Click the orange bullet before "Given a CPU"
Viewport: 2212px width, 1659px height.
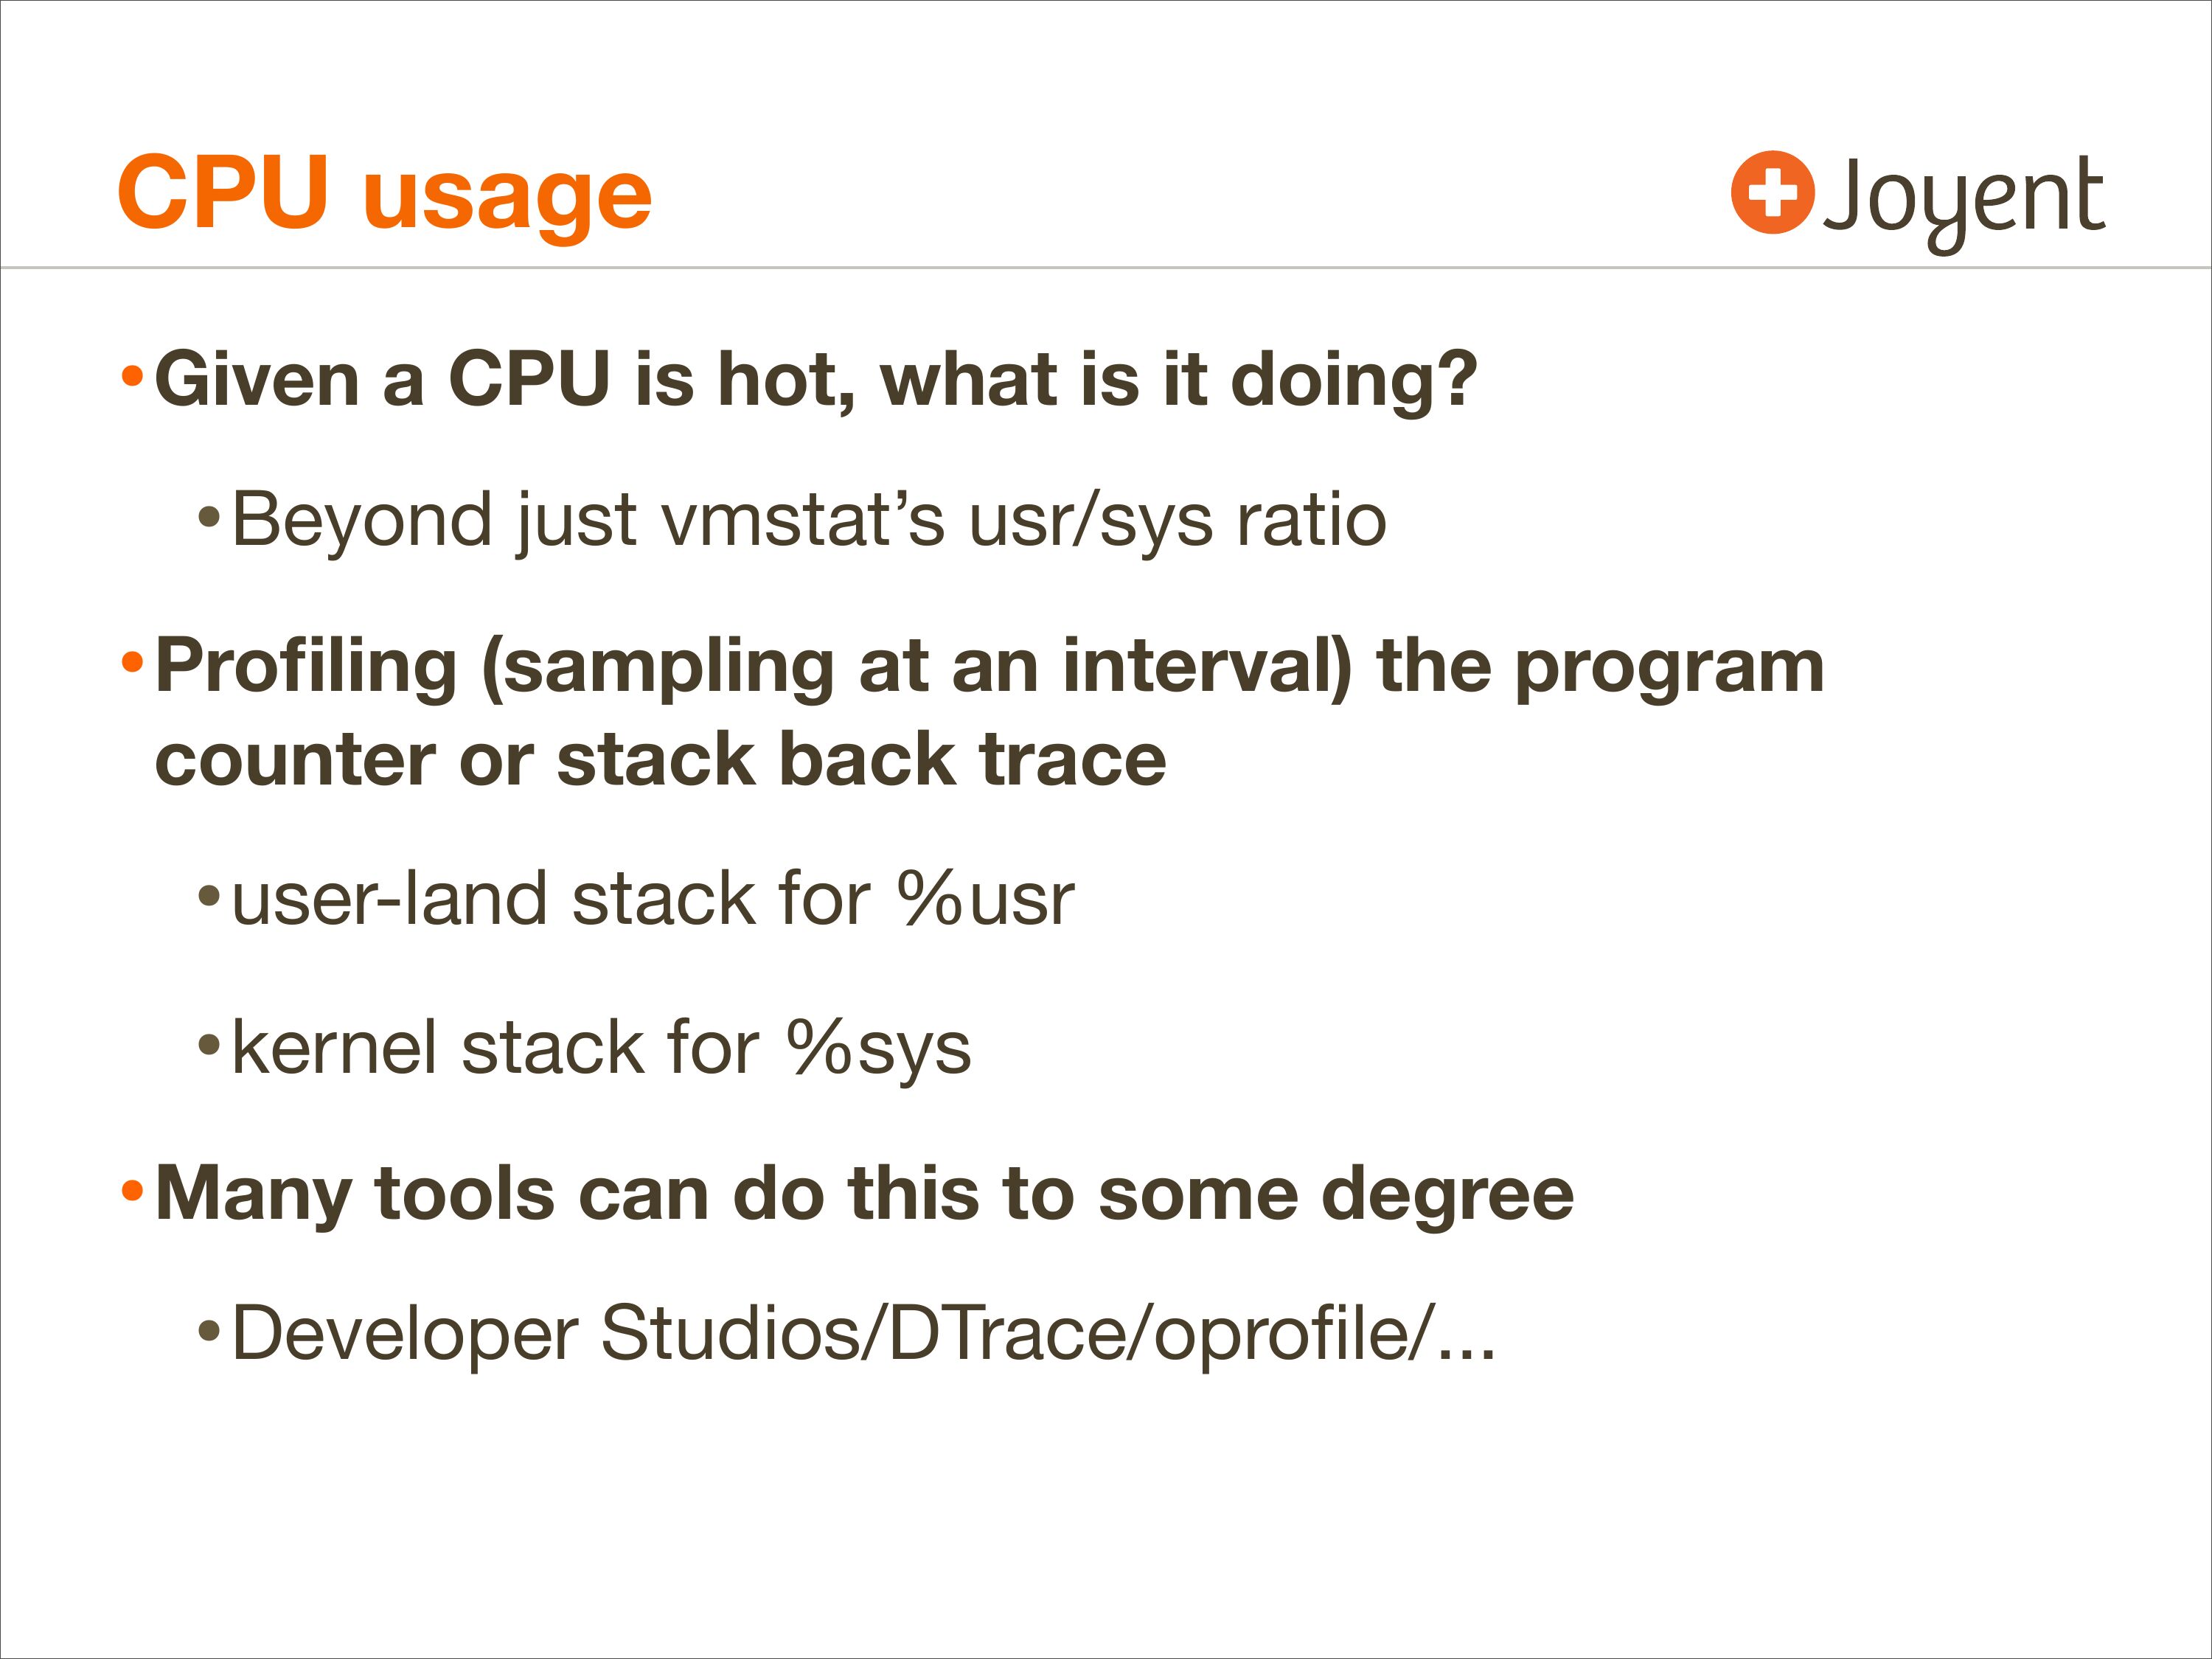[130, 378]
